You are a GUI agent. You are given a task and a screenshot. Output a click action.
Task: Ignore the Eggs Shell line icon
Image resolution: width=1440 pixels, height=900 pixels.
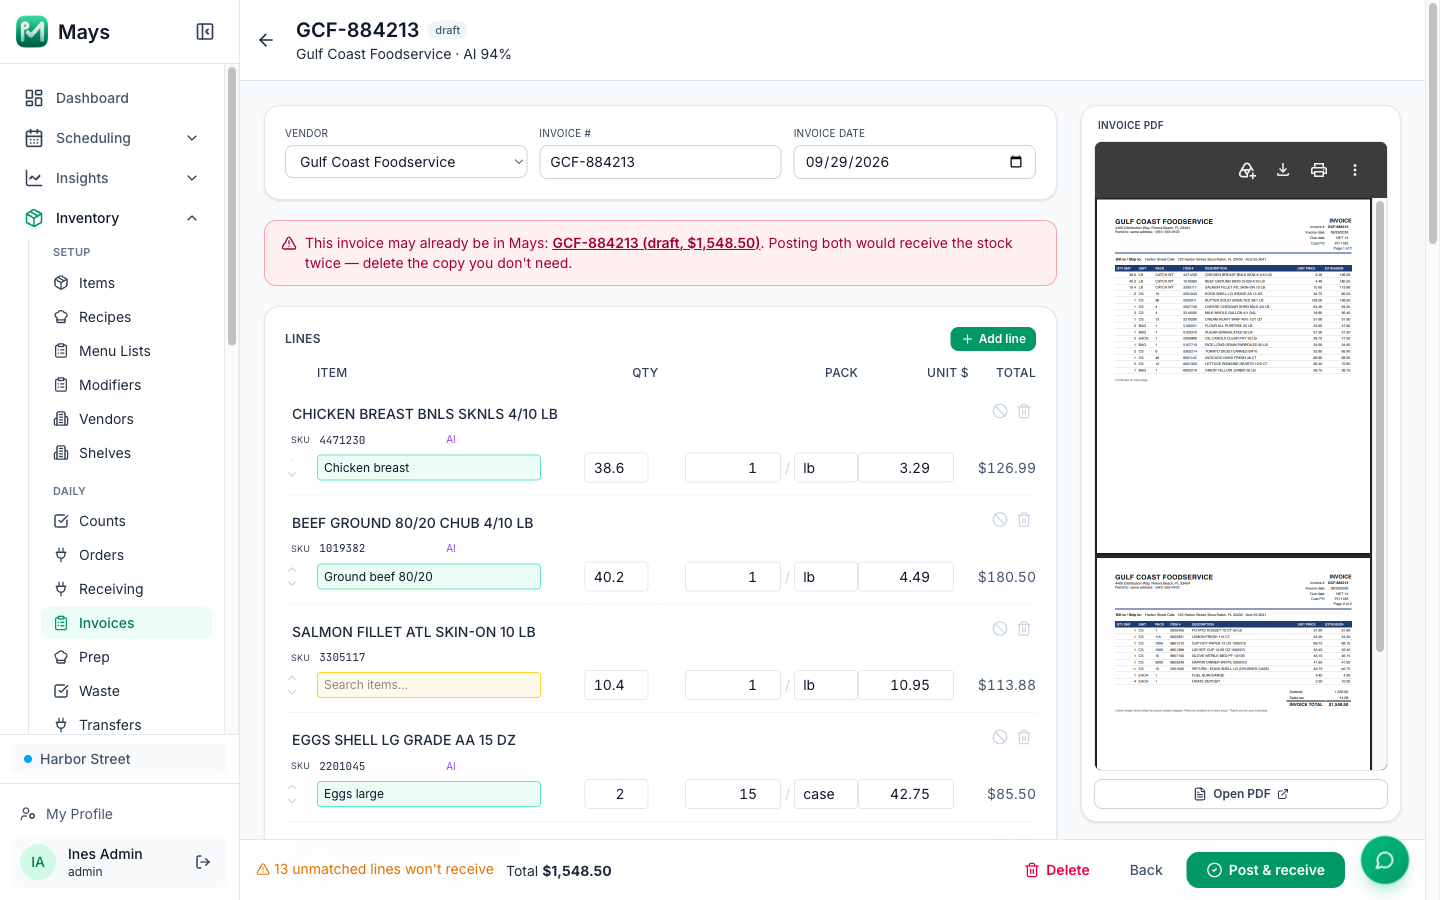click(1000, 737)
